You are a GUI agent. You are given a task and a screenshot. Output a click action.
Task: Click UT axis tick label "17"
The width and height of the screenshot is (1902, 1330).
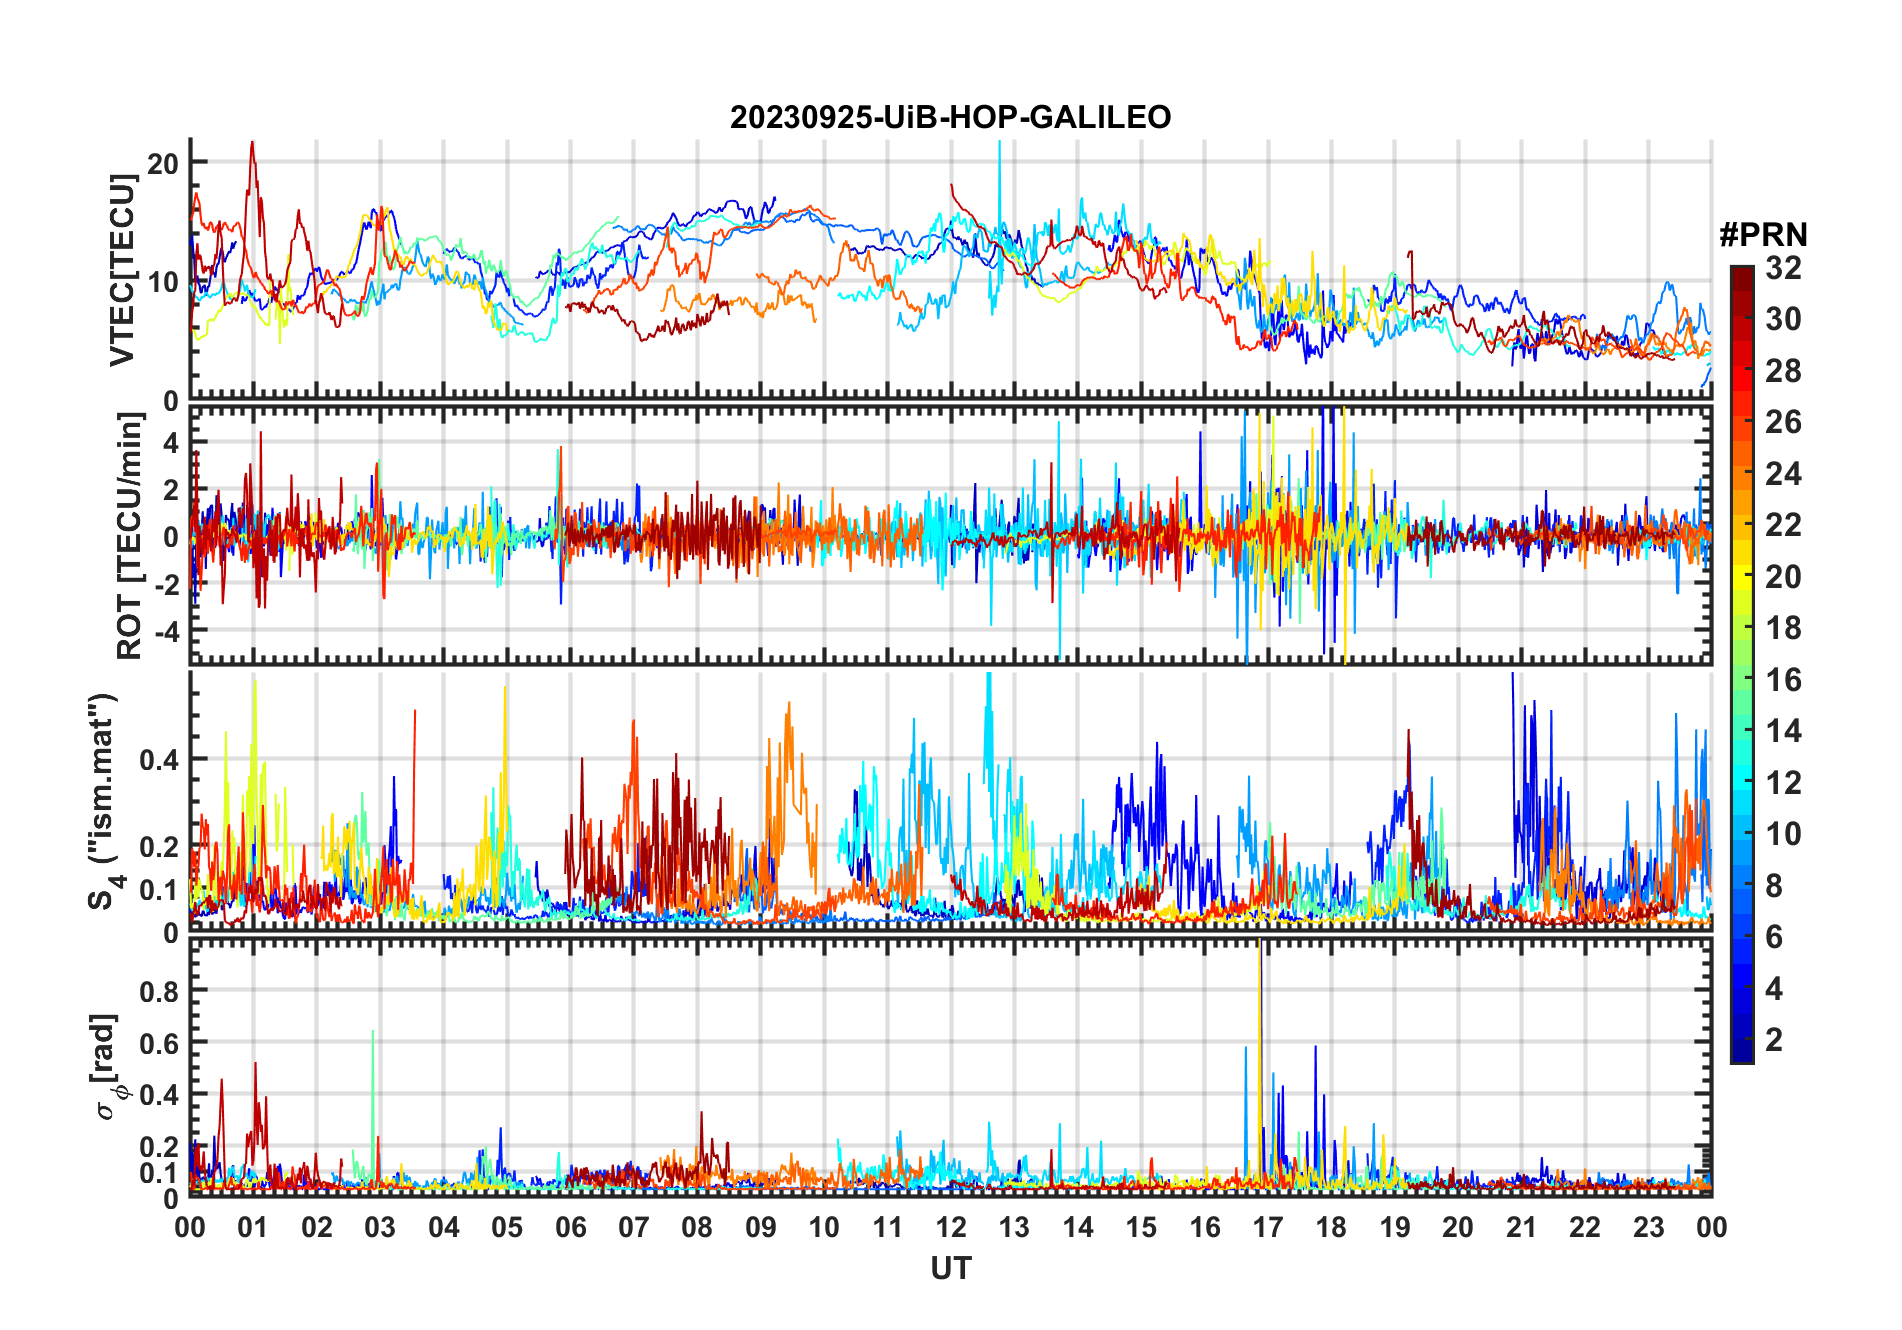(x=1268, y=1227)
